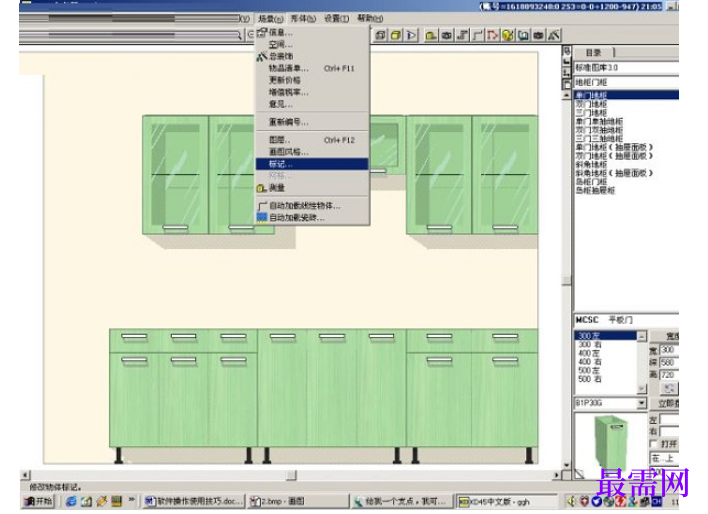
Task: Switch to the 目录 tab
Action: 593,52
